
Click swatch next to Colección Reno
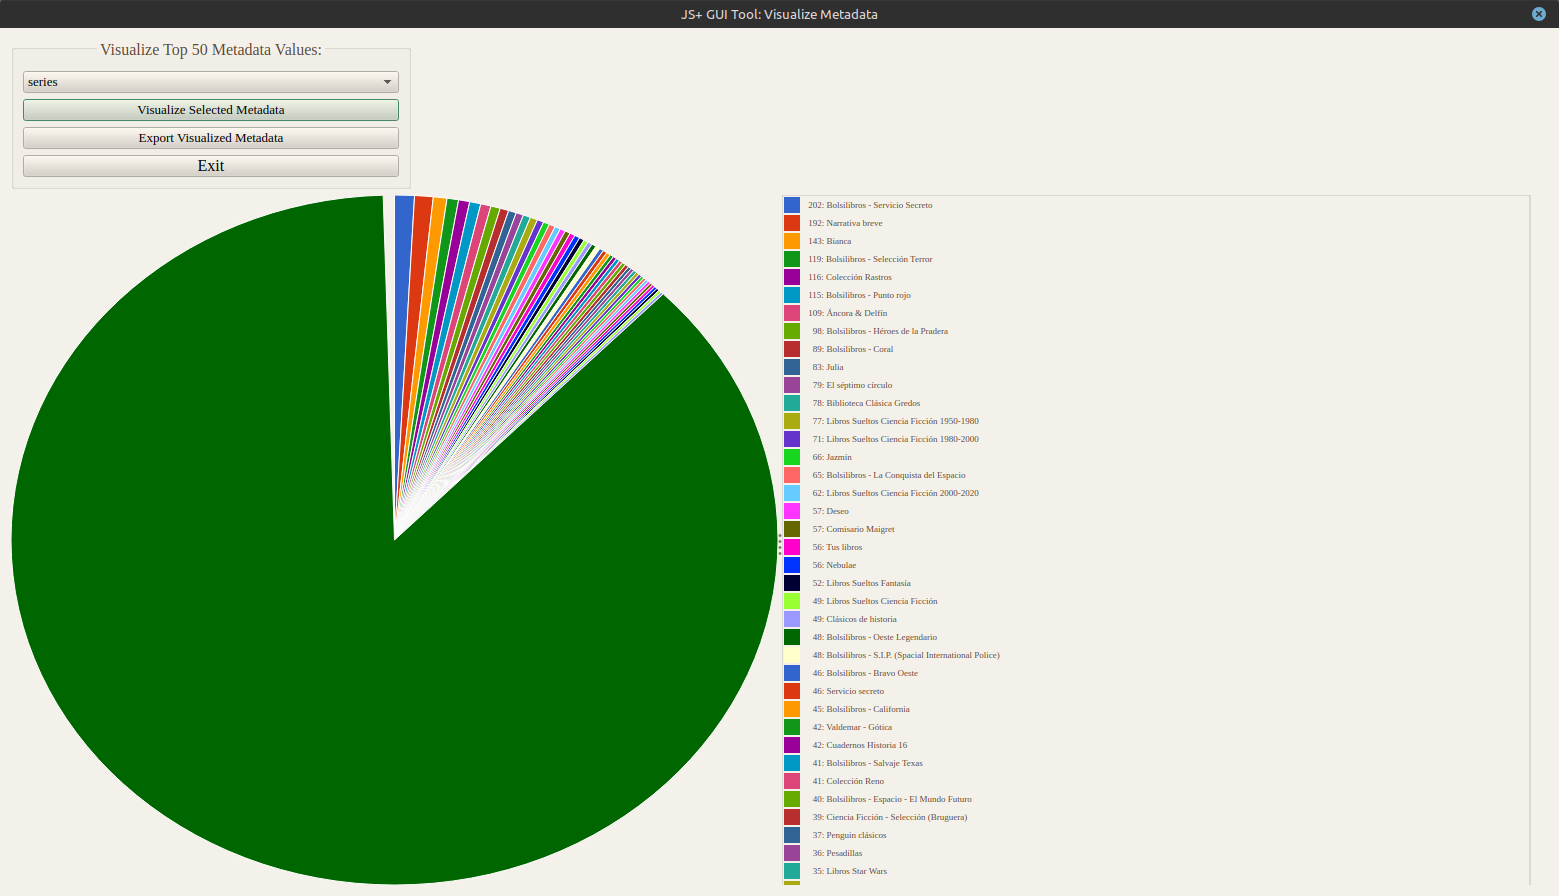click(x=792, y=781)
